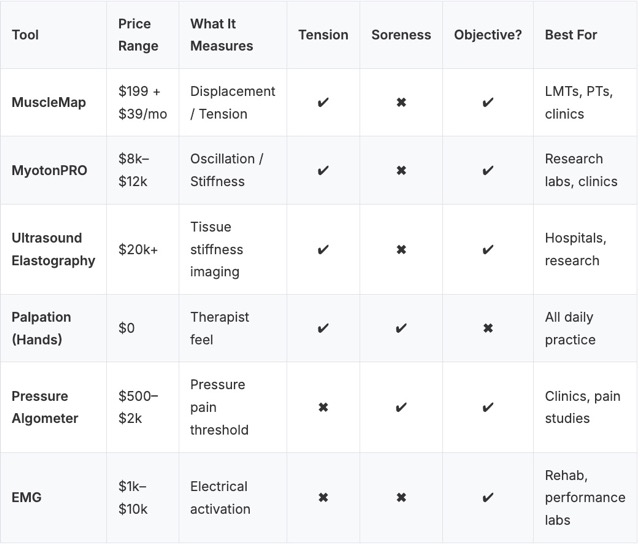Image resolution: width=640 pixels, height=544 pixels.
Task: Click the Palpation Objective cross icon
Action: pyautogui.click(x=487, y=328)
